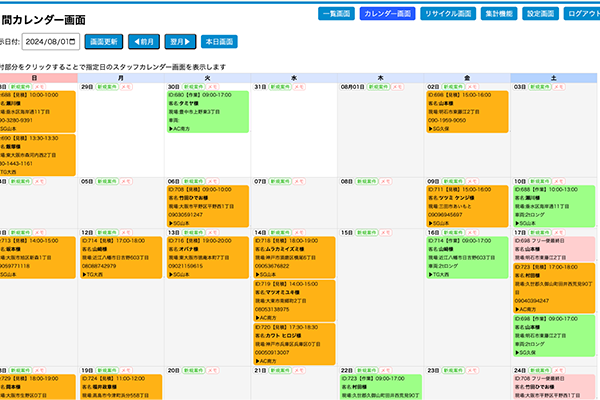The width and height of the screenshot is (600, 400).
Task: Add 新規案件 on the 29日 cell
Action: [x=110, y=87]
